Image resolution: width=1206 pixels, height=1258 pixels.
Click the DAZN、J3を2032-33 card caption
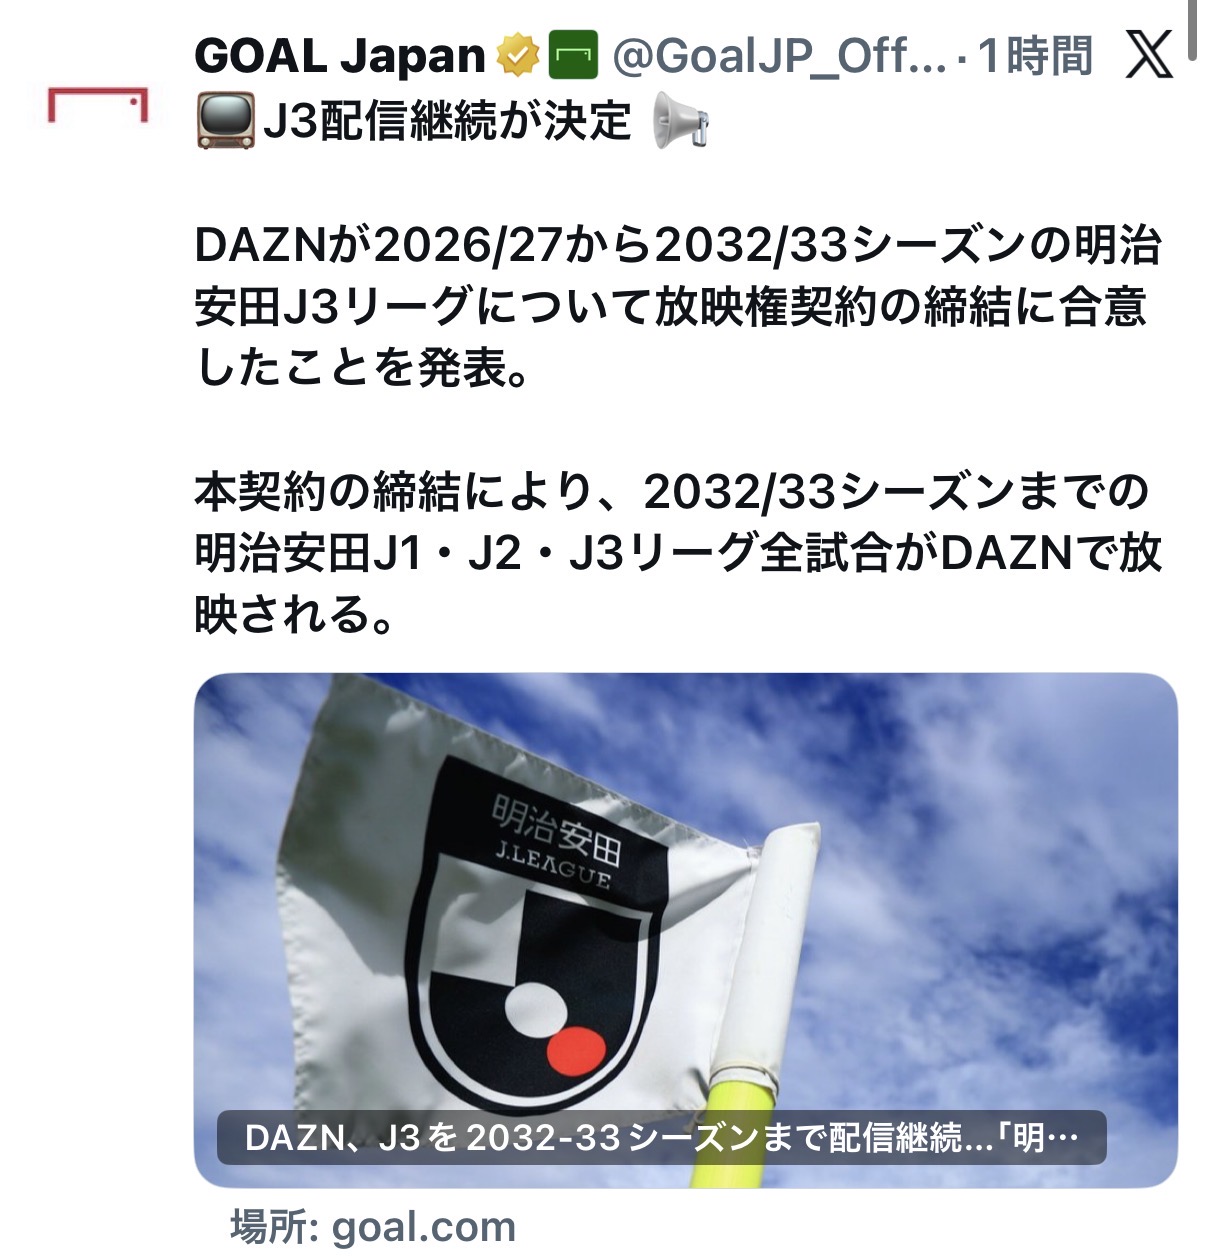point(661,1137)
